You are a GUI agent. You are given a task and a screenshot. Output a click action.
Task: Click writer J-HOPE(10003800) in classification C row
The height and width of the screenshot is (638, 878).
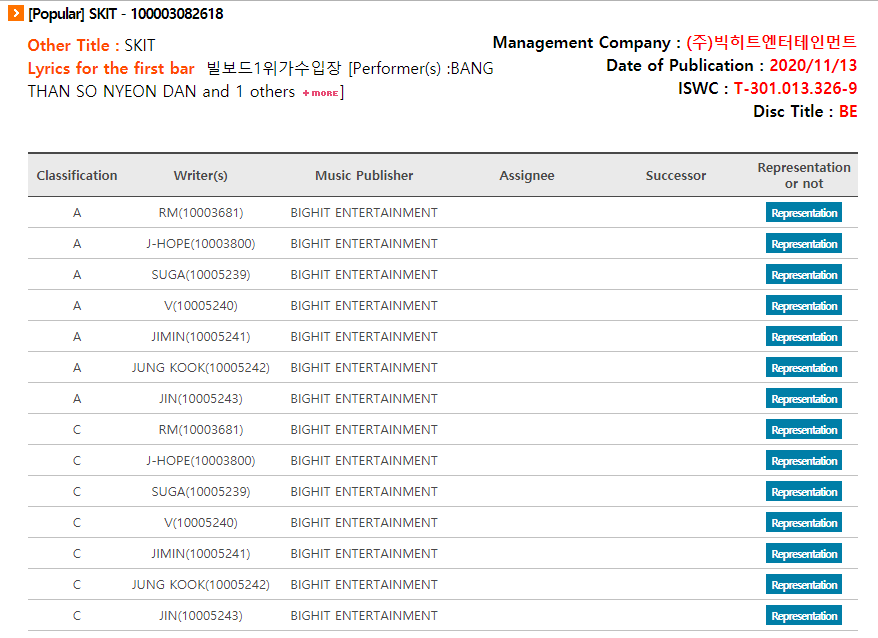(200, 460)
